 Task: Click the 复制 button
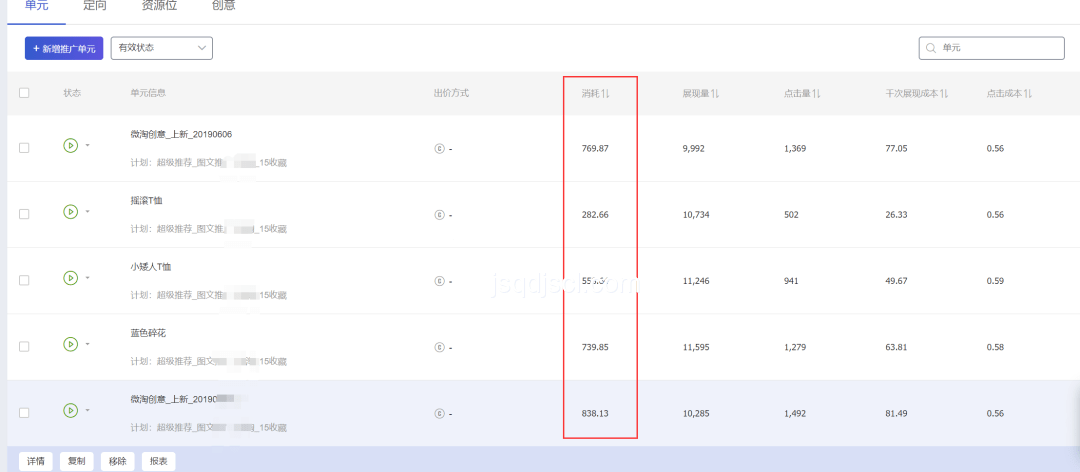pyautogui.click(x=76, y=462)
